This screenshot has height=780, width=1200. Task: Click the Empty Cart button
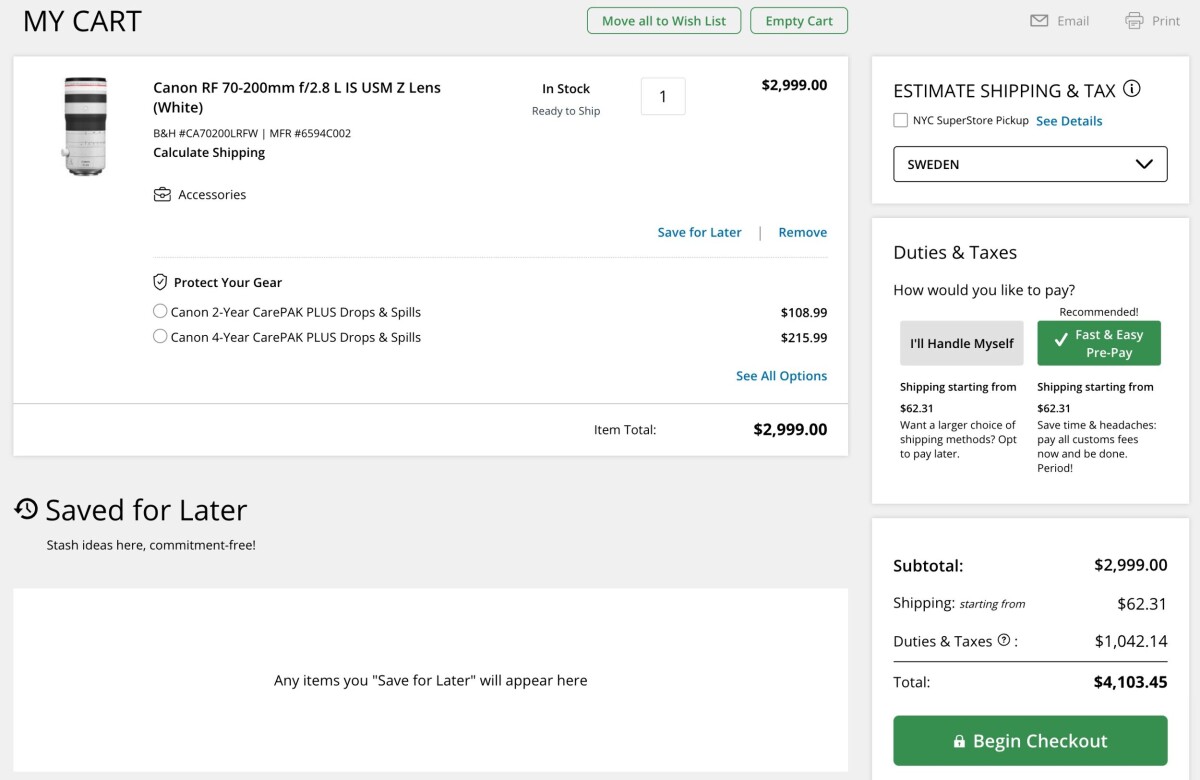[x=799, y=21]
